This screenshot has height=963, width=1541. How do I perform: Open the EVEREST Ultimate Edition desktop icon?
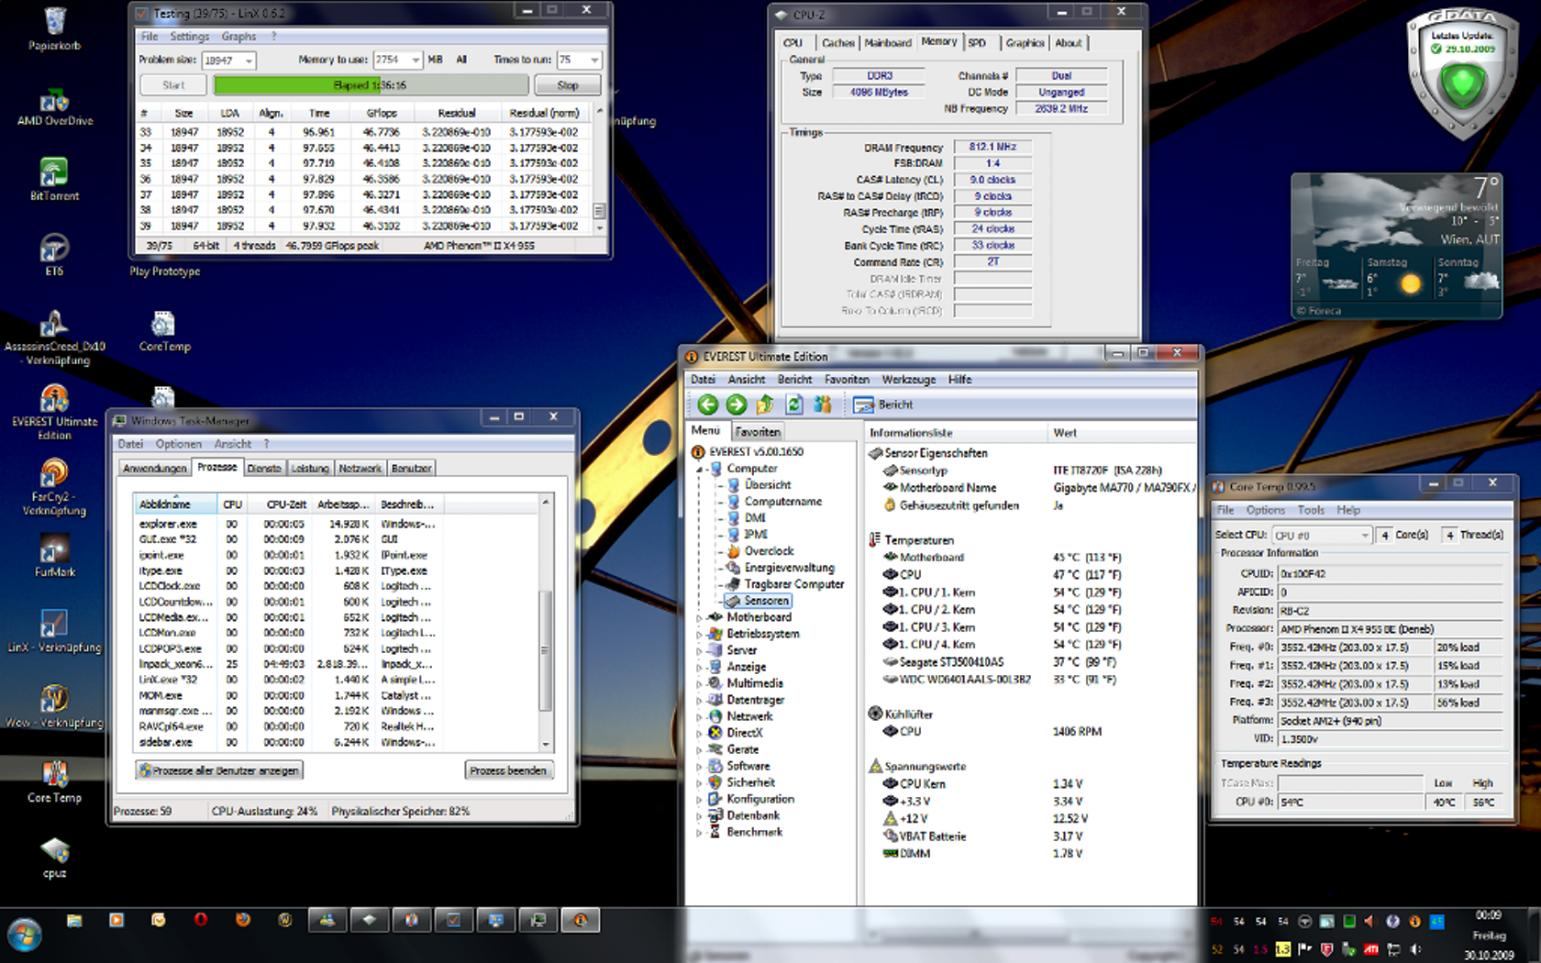tap(55, 412)
